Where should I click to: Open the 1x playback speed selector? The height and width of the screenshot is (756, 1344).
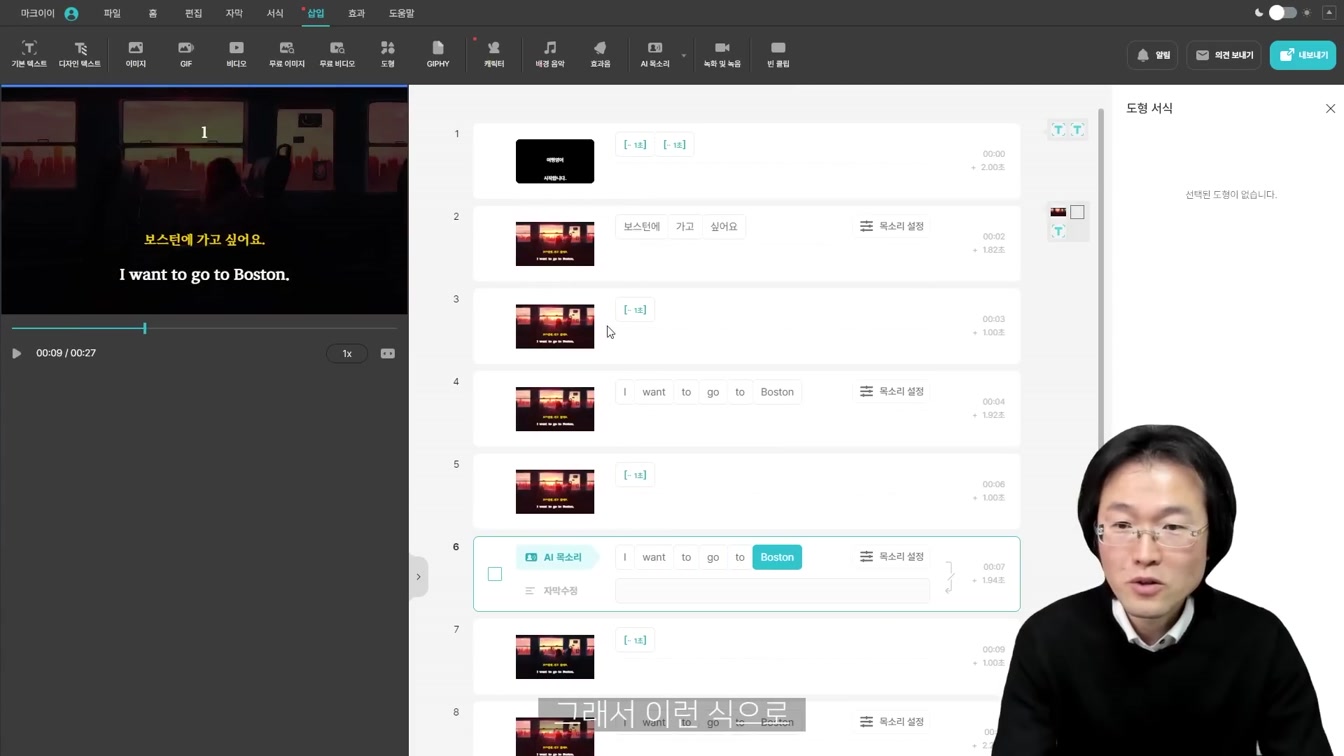point(347,353)
